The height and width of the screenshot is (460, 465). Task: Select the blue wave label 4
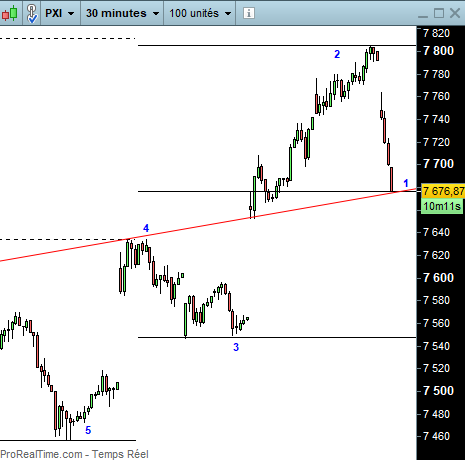pyautogui.click(x=146, y=228)
